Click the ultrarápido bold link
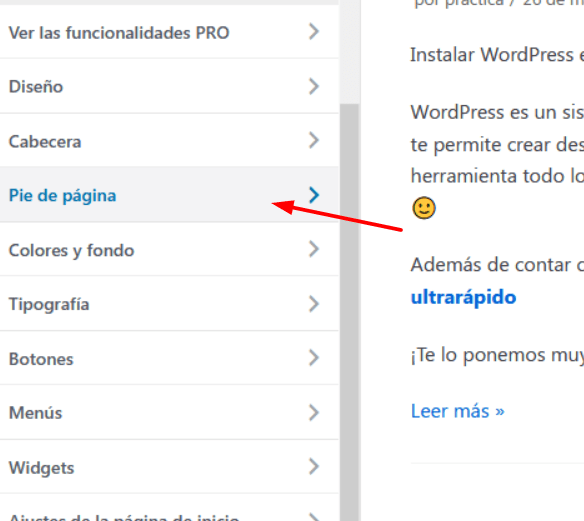Image resolution: width=584 pixels, height=521 pixels. tap(463, 298)
